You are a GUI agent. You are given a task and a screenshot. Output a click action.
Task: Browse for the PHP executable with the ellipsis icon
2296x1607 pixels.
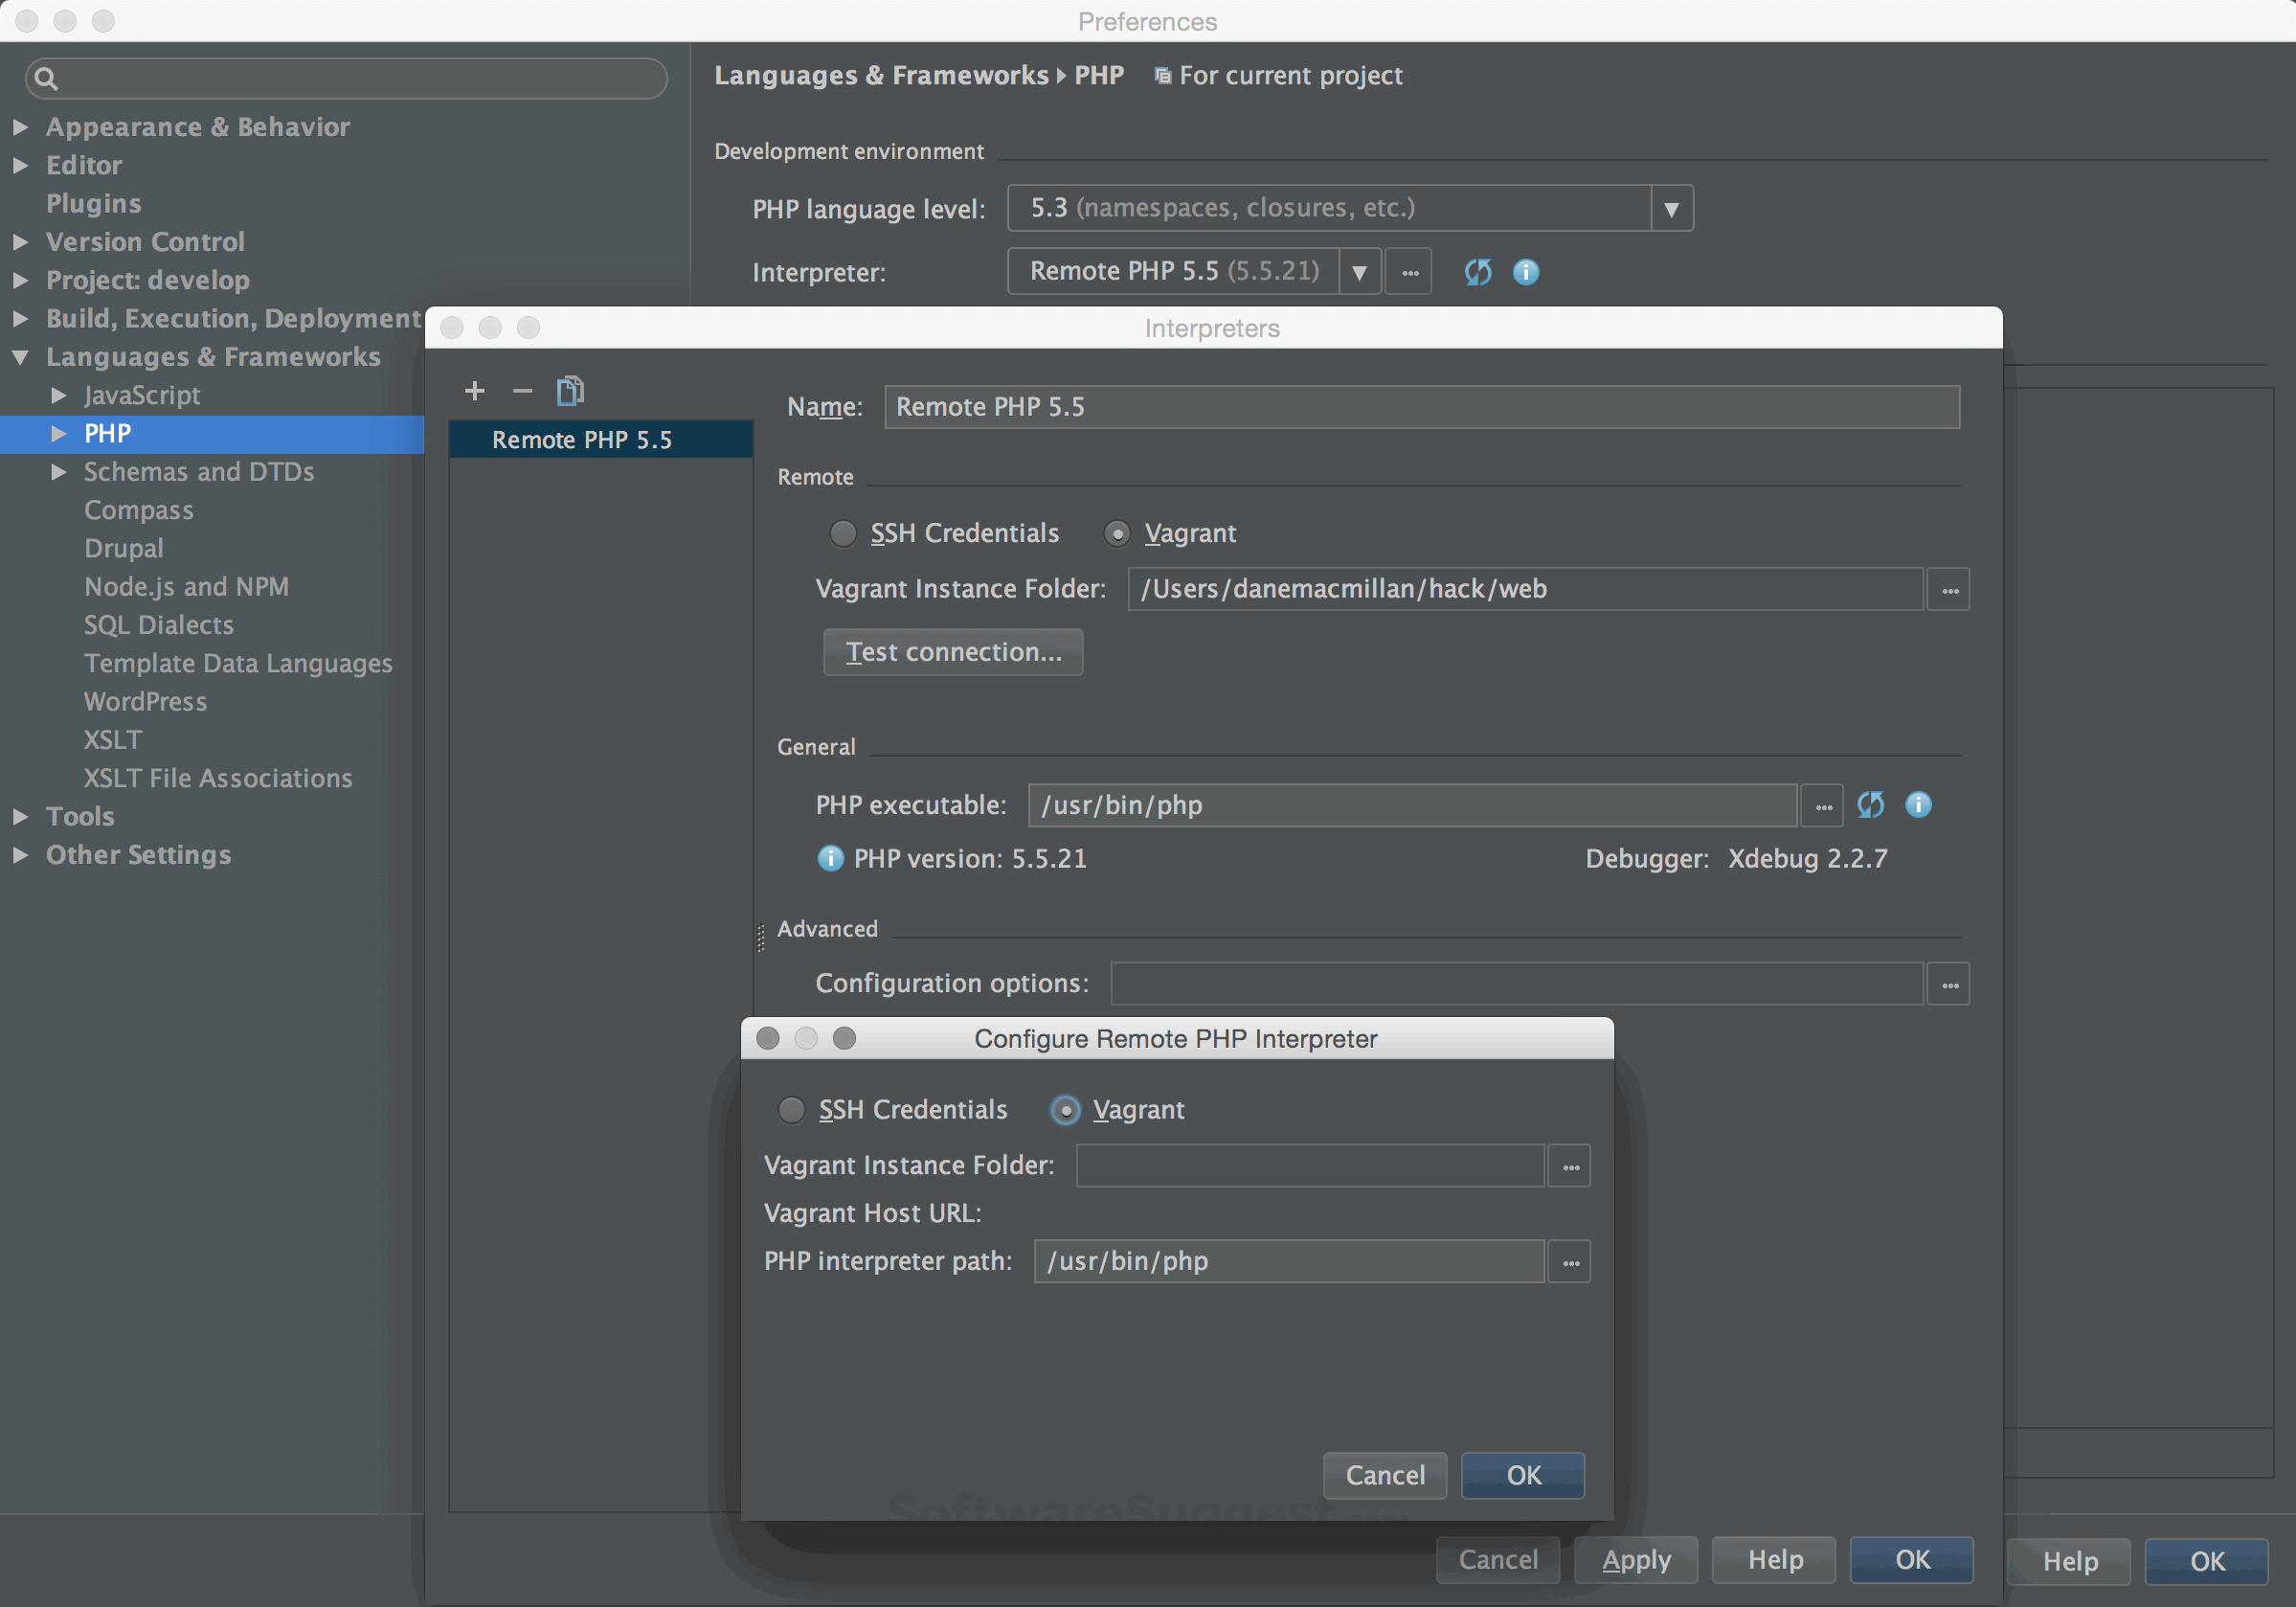pos(1822,805)
